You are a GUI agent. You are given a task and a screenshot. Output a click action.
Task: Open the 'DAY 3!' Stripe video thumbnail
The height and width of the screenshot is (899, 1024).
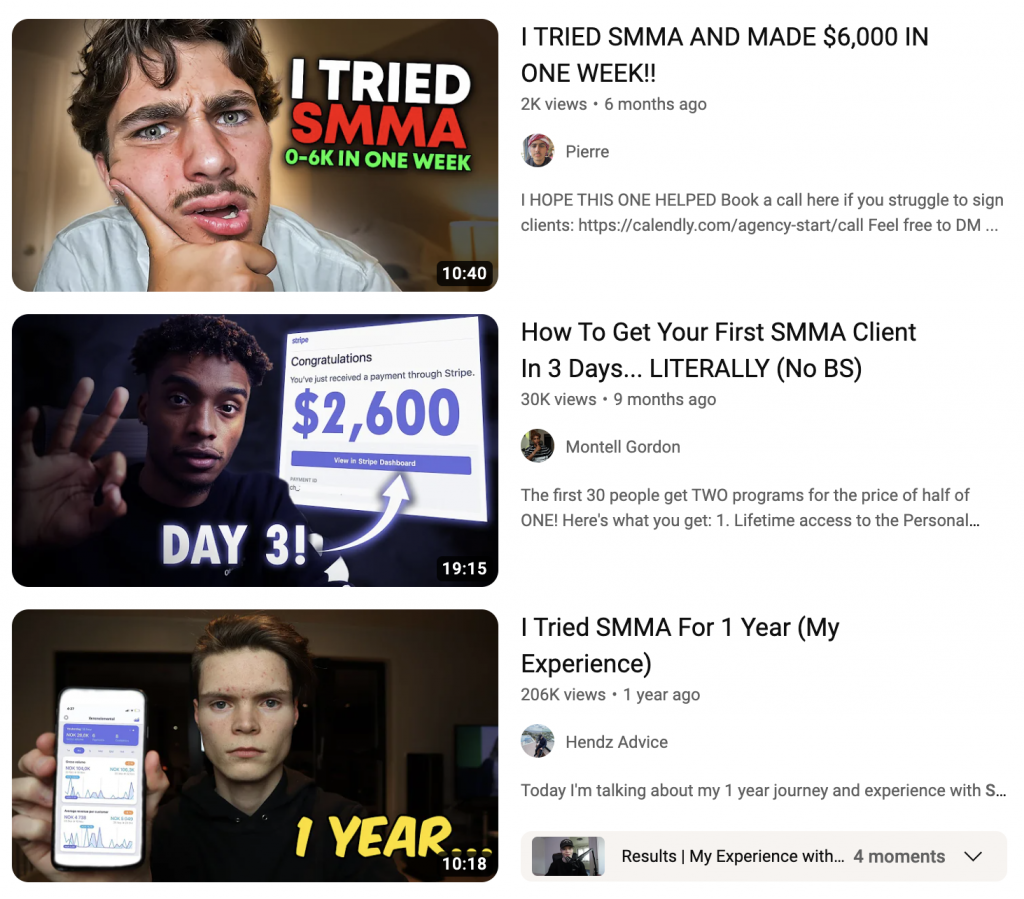[x=255, y=450]
